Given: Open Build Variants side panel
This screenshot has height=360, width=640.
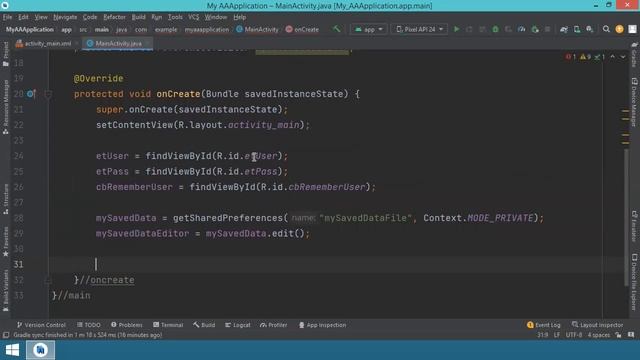Looking at the screenshot, I should (x=5, y=291).
